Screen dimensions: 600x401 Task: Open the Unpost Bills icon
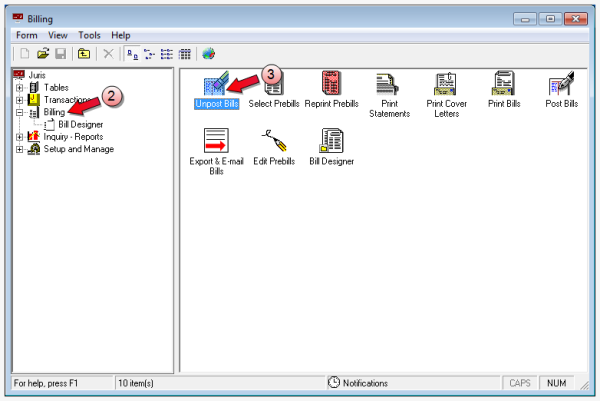[216, 83]
